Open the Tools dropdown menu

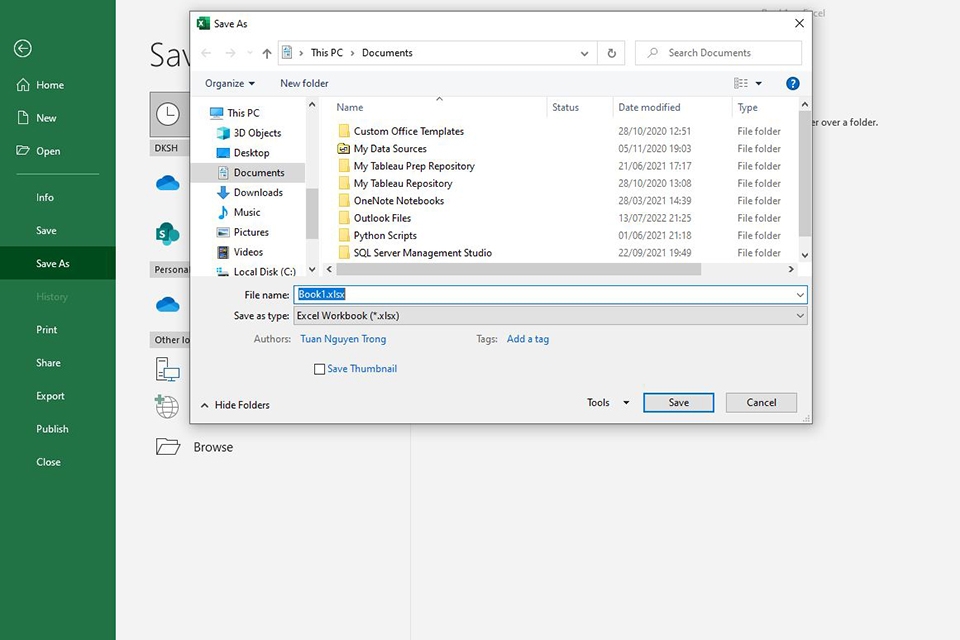point(608,403)
